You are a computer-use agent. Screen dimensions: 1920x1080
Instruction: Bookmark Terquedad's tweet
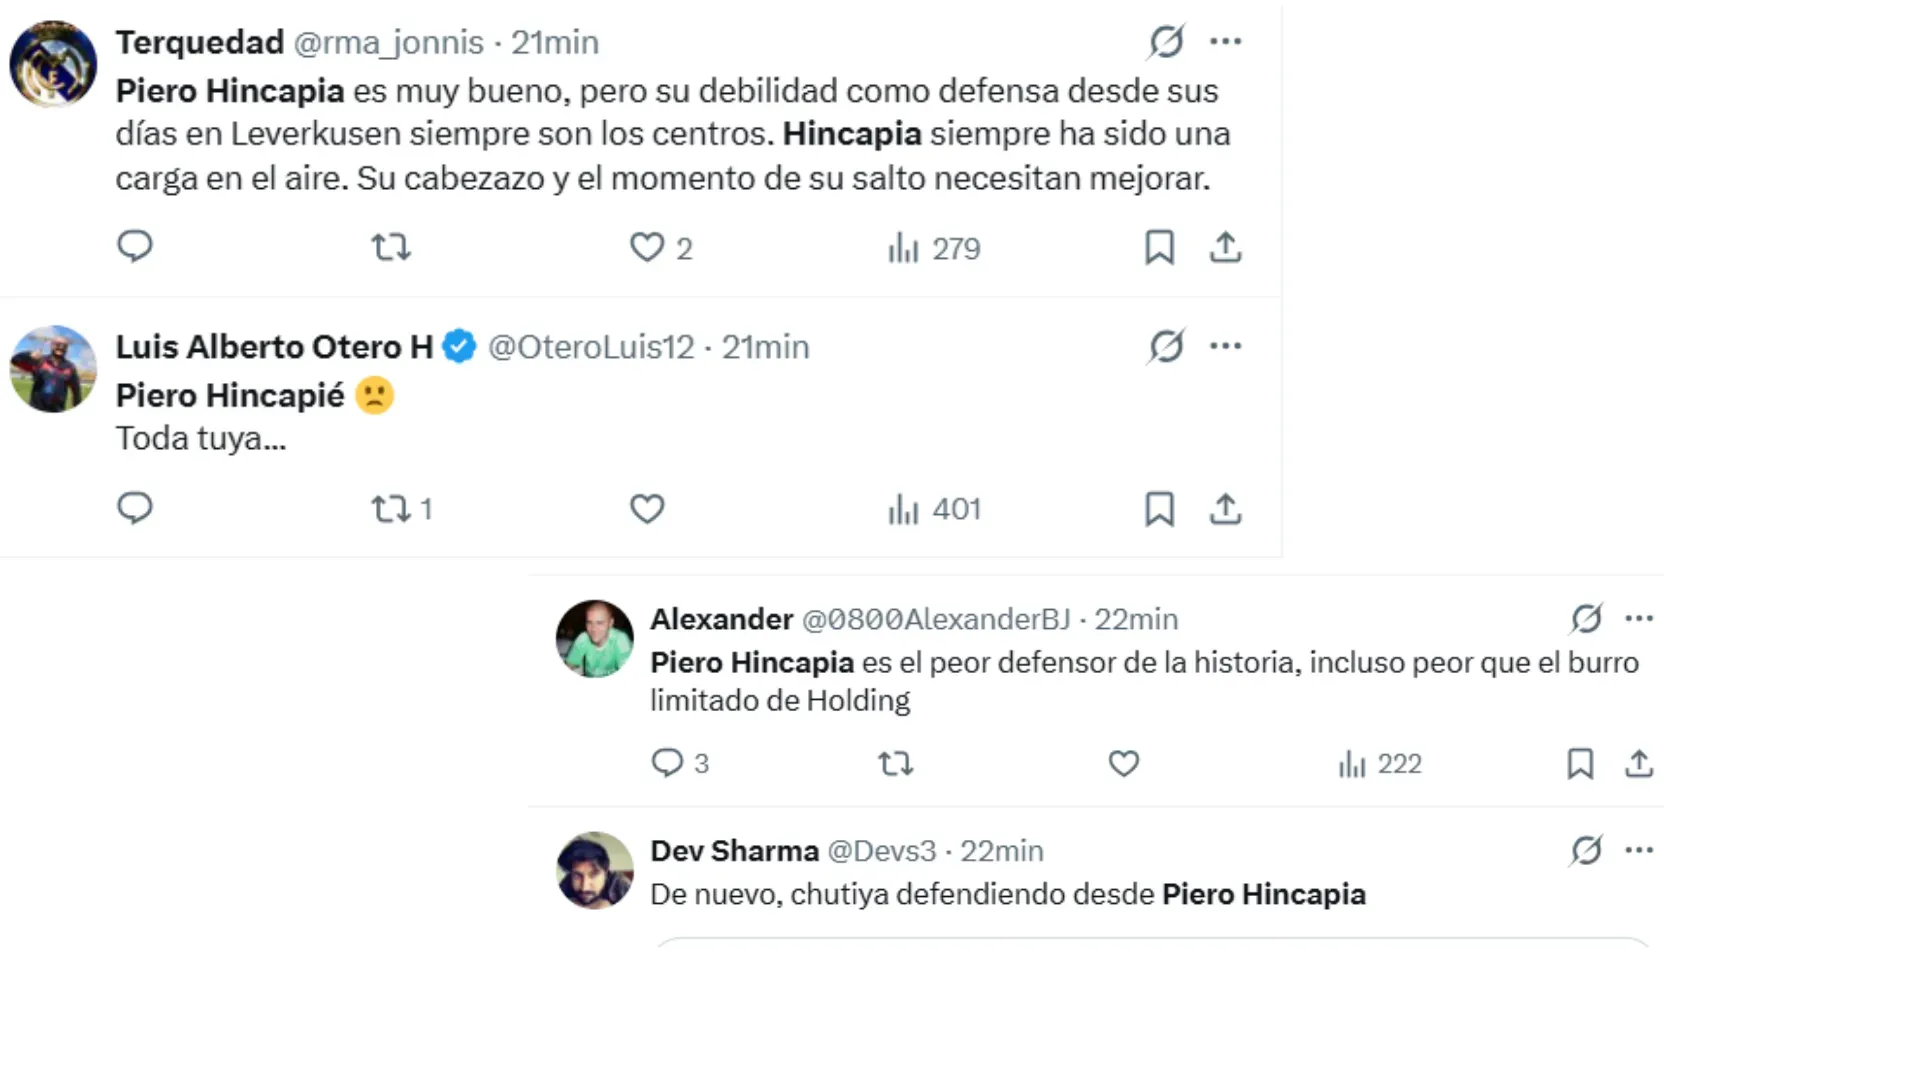[x=1160, y=247]
